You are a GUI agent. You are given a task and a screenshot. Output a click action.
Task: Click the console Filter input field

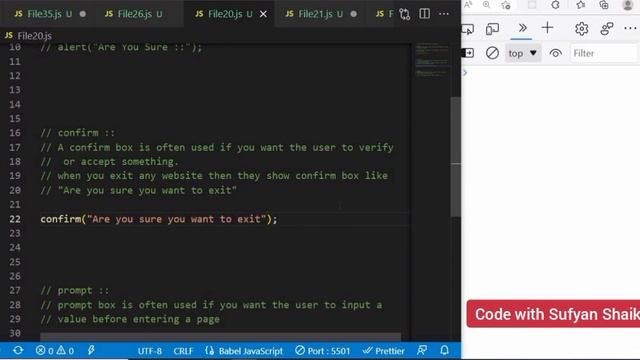(x=604, y=53)
